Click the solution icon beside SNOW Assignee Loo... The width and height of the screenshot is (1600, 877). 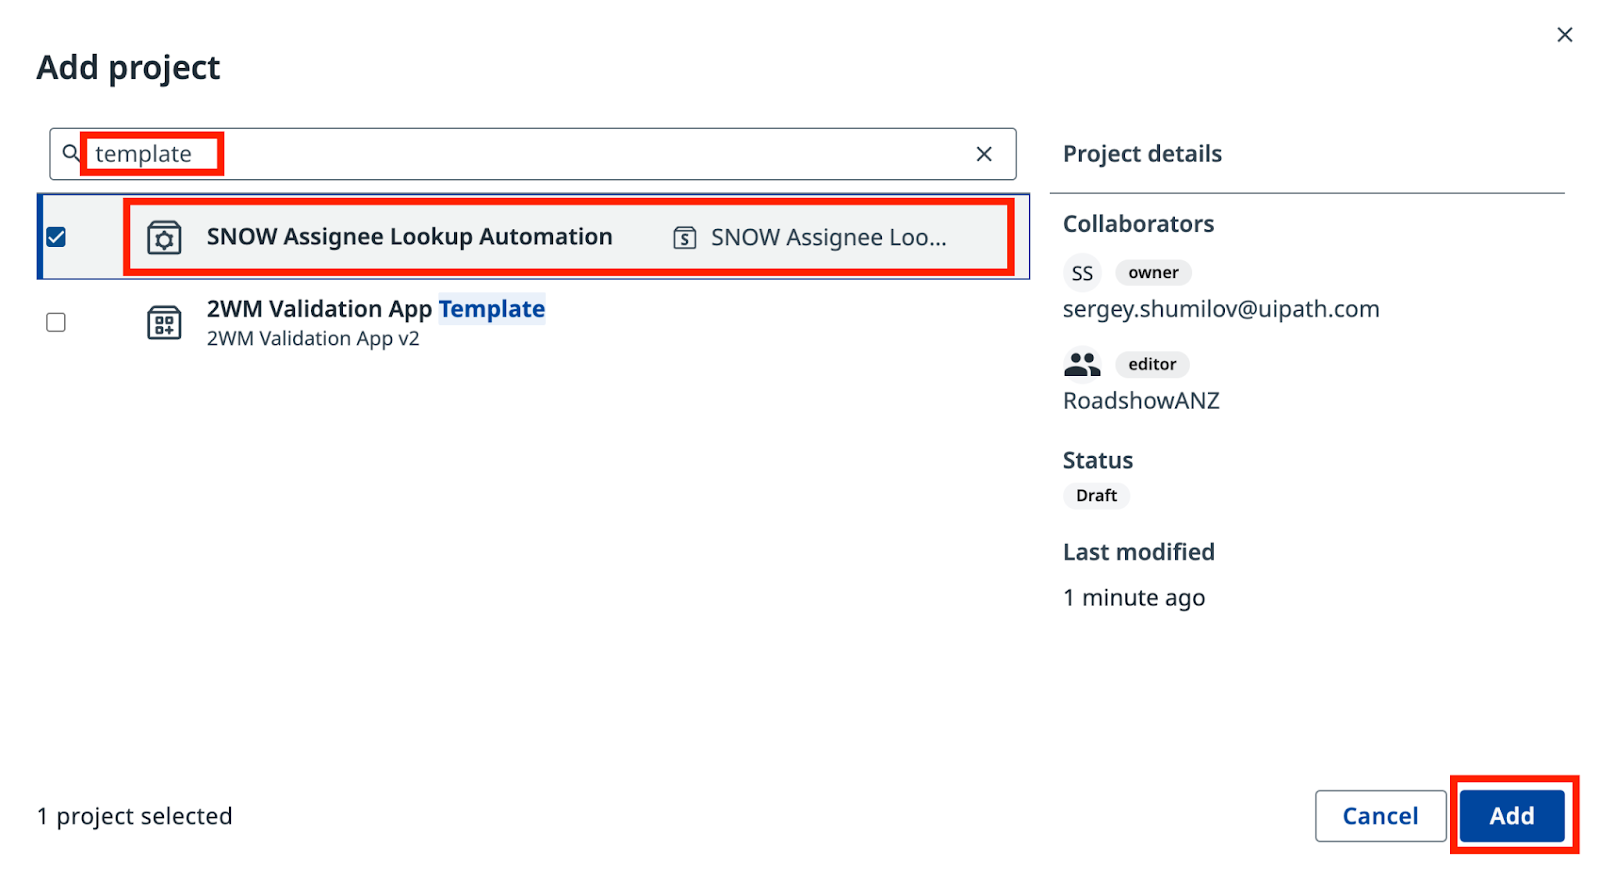tap(685, 238)
